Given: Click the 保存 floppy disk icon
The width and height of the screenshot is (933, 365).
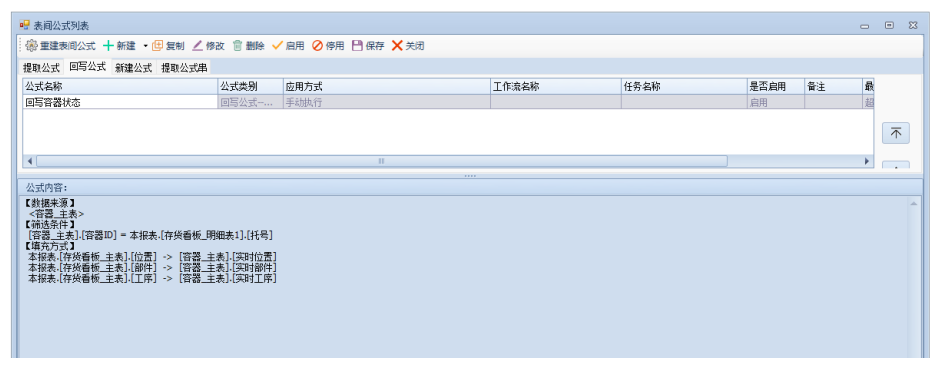Looking at the screenshot, I should (357, 46).
